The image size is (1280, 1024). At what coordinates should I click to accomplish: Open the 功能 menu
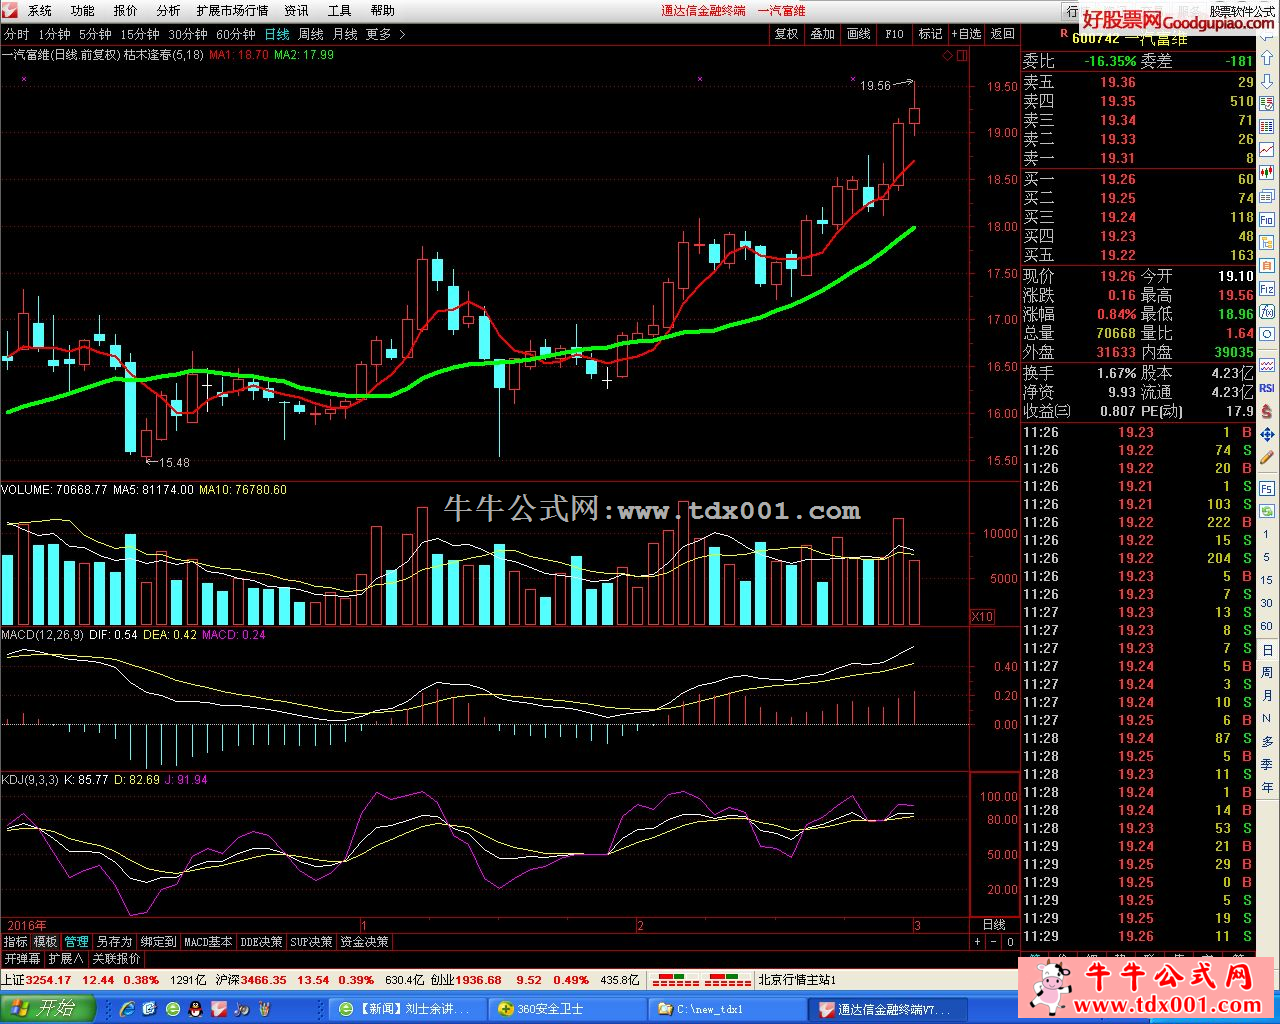tap(82, 10)
